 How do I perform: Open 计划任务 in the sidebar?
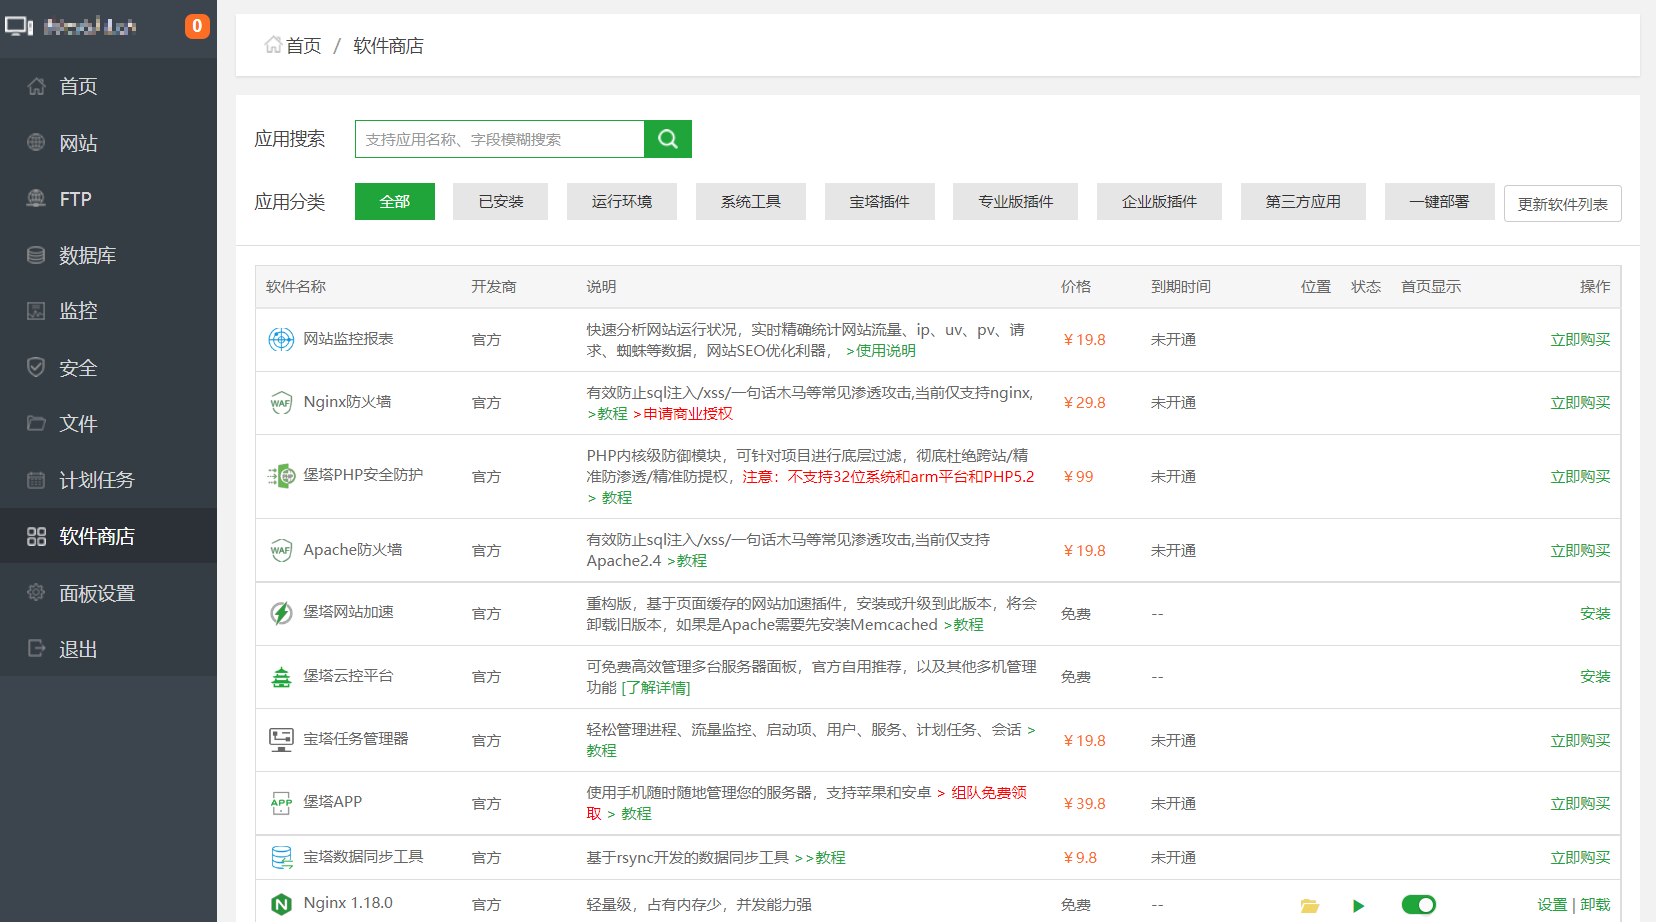[108, 480]
